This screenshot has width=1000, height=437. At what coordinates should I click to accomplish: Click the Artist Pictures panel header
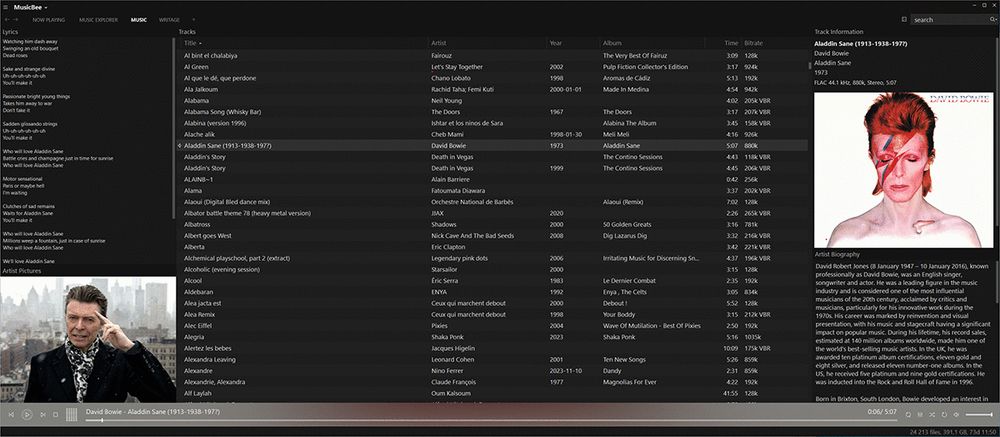point(22,271)
